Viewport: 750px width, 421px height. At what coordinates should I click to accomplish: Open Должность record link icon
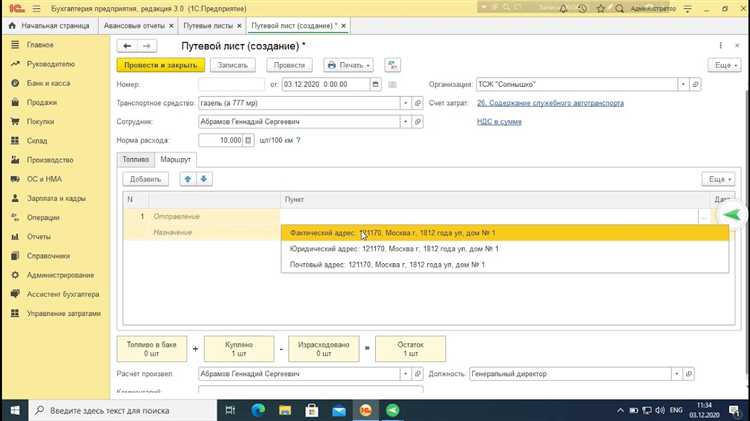[689, 374]
